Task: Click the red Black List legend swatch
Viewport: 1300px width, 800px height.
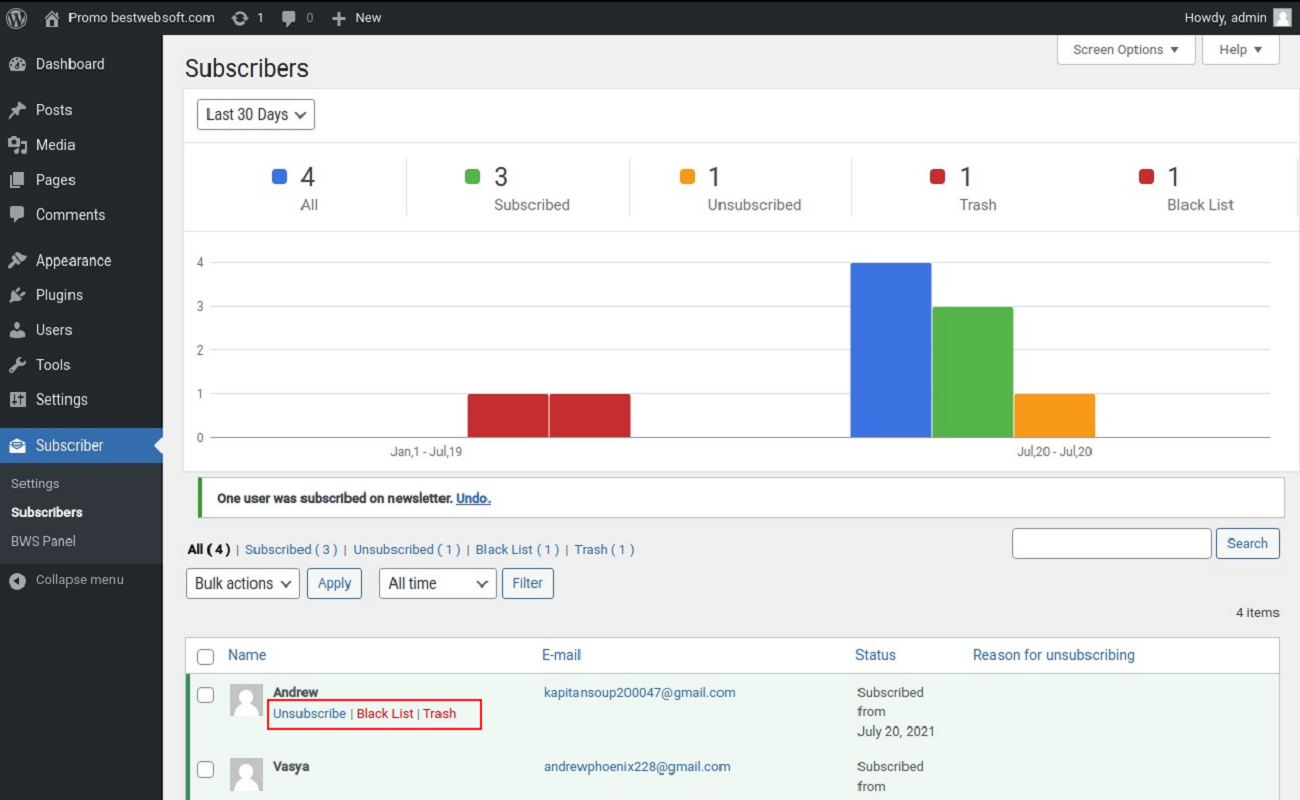Action: (1147, 177)
